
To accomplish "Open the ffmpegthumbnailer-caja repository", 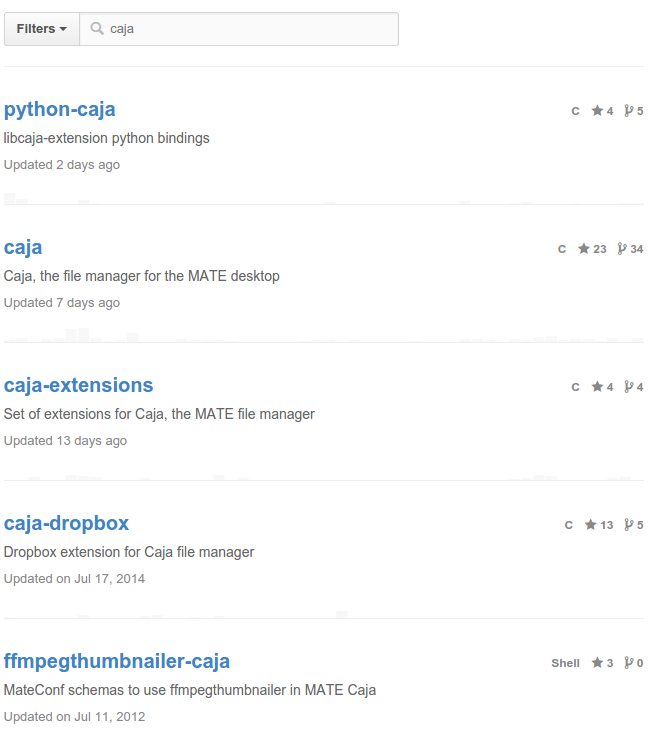I will coord(117,661).
